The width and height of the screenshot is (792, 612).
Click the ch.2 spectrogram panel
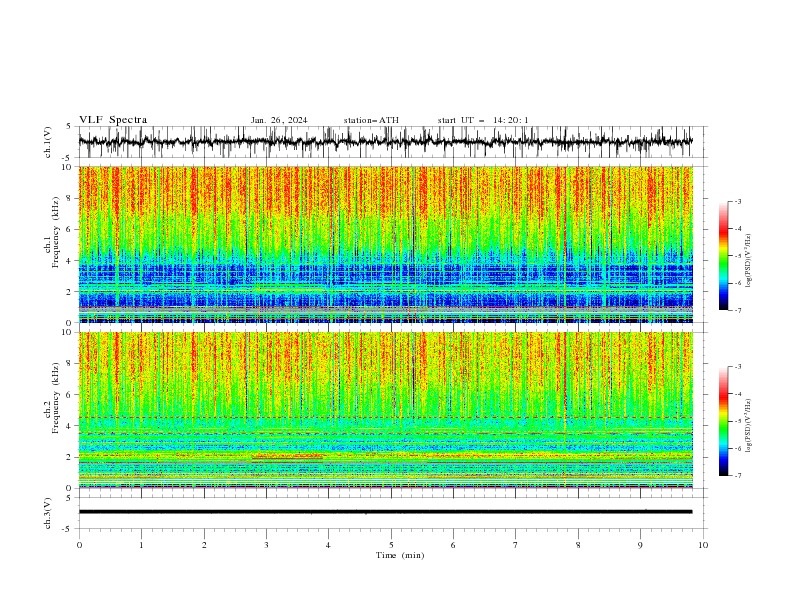coord(385,410)
